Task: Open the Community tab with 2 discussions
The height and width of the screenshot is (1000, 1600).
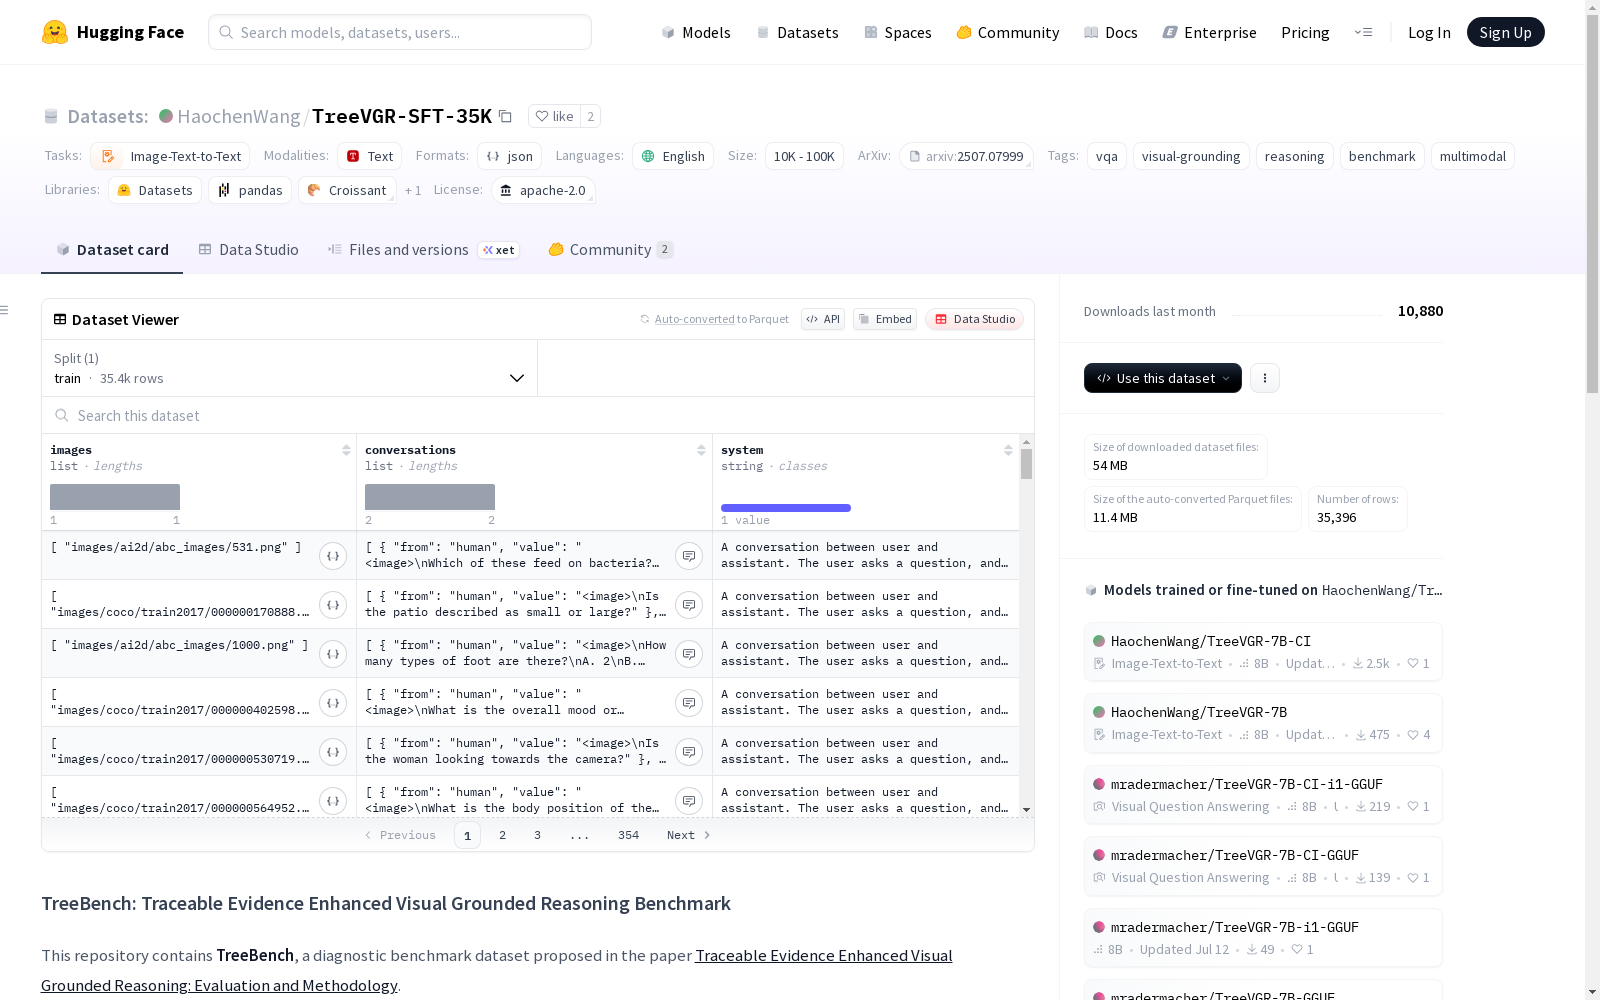Action: 610,250
